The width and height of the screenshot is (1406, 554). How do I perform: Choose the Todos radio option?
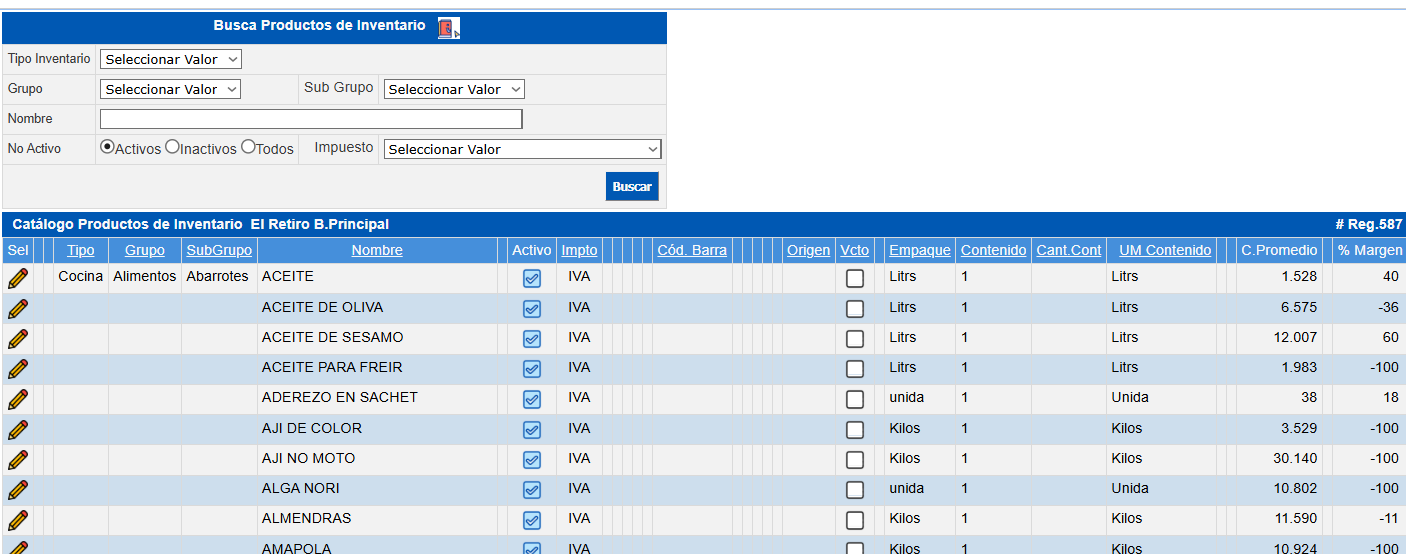tap(248, 147)
